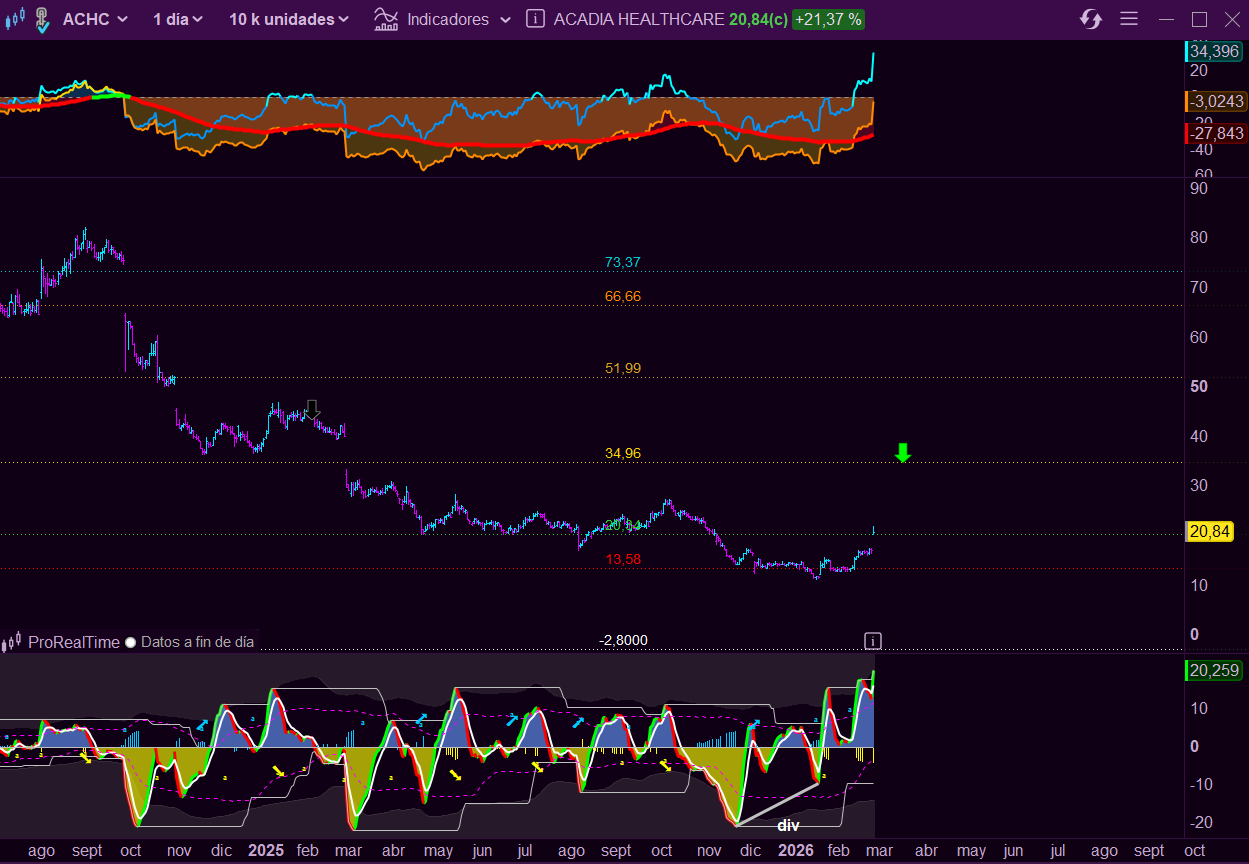Click the 'div' divergence label in oscillator

788,826
